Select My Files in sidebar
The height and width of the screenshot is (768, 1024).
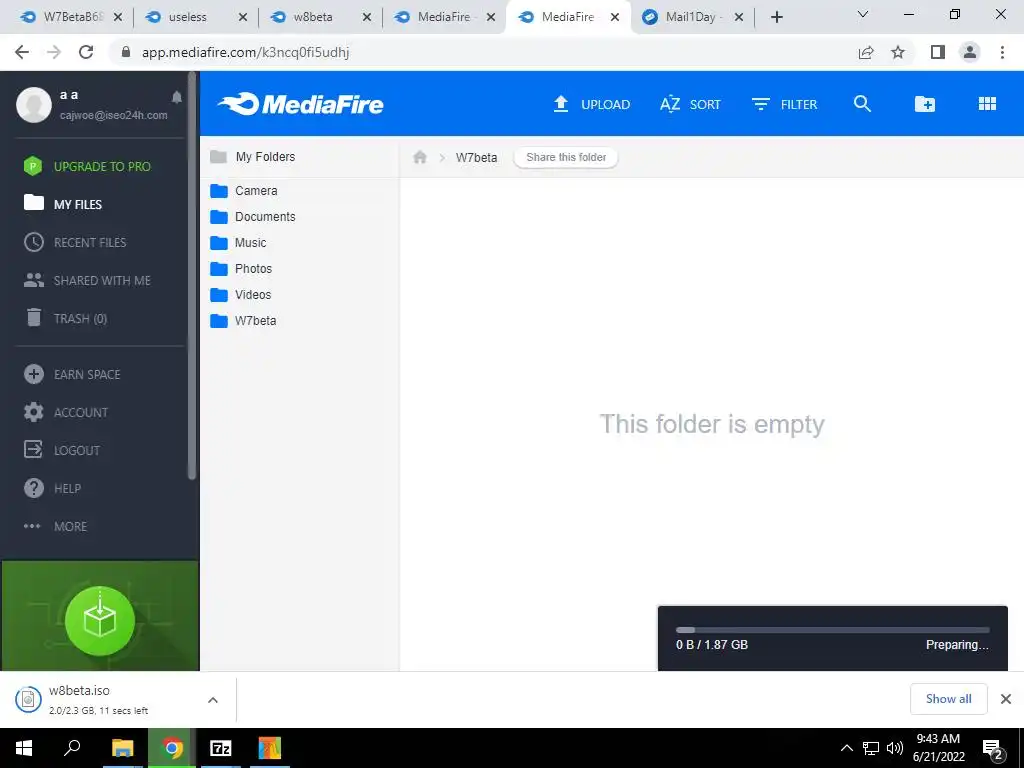click(x=63, y=204)
